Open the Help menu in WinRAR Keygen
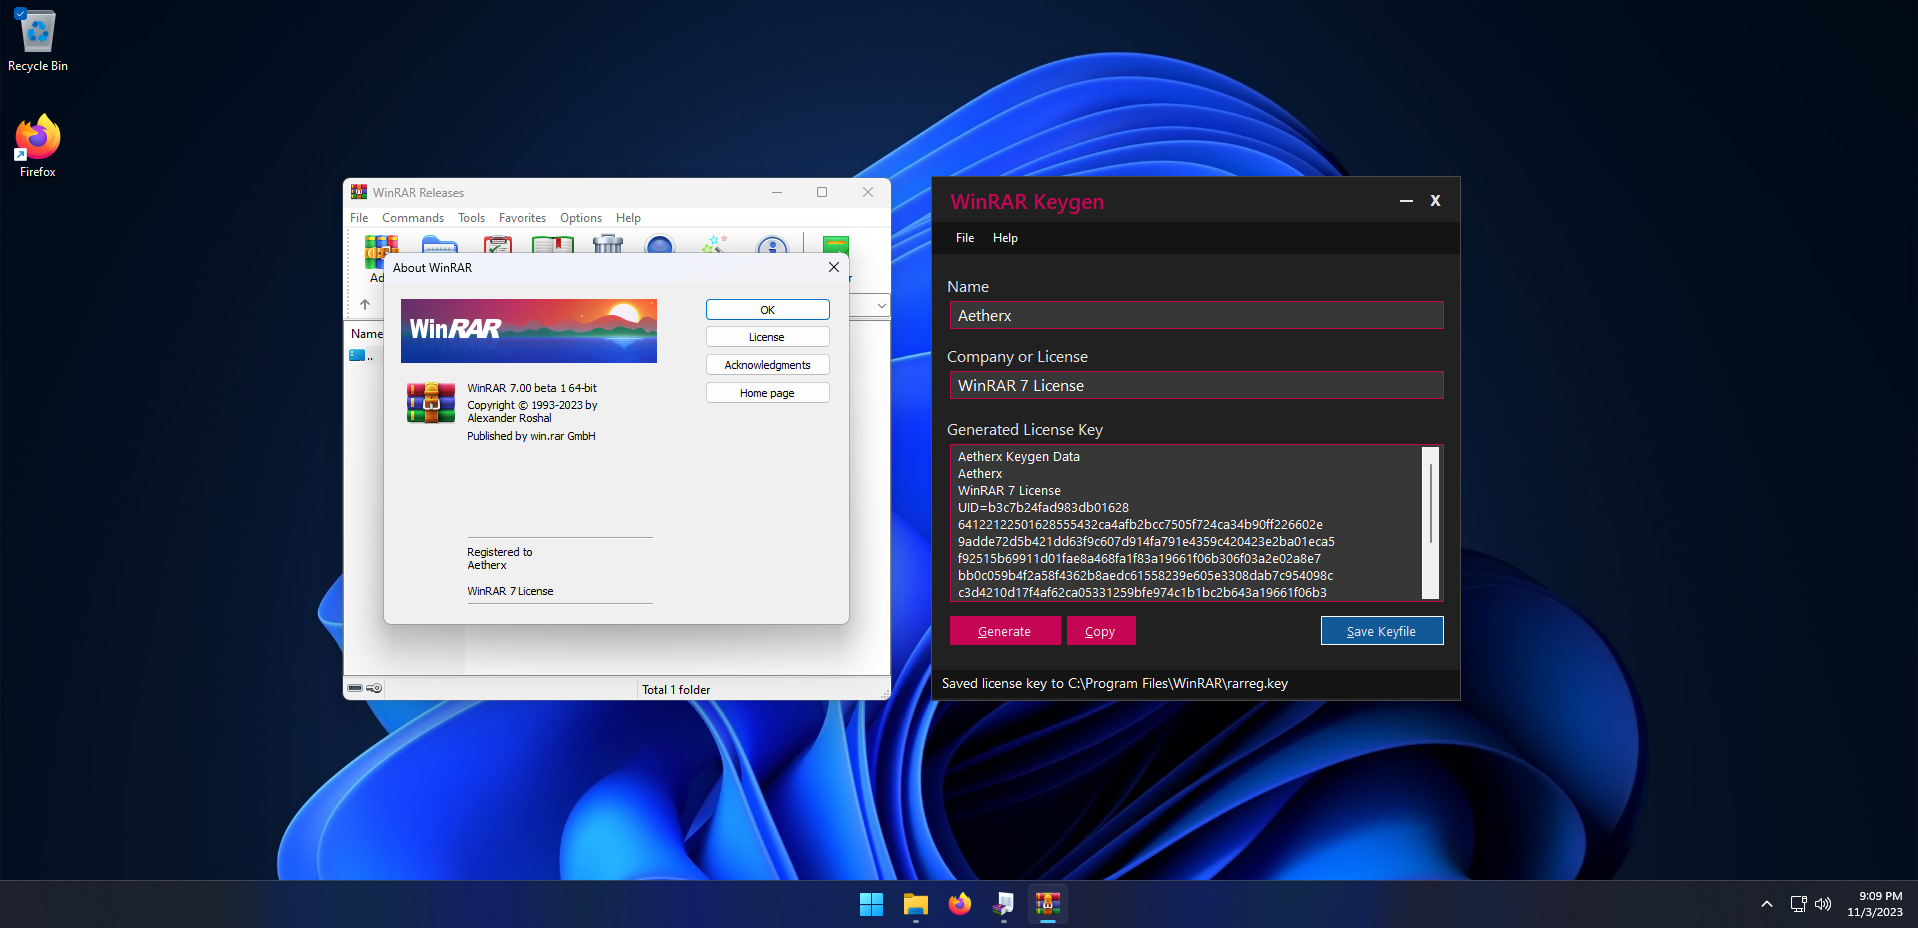The width and height of the screenshot is (1918, 928). tap(1005, 238)
